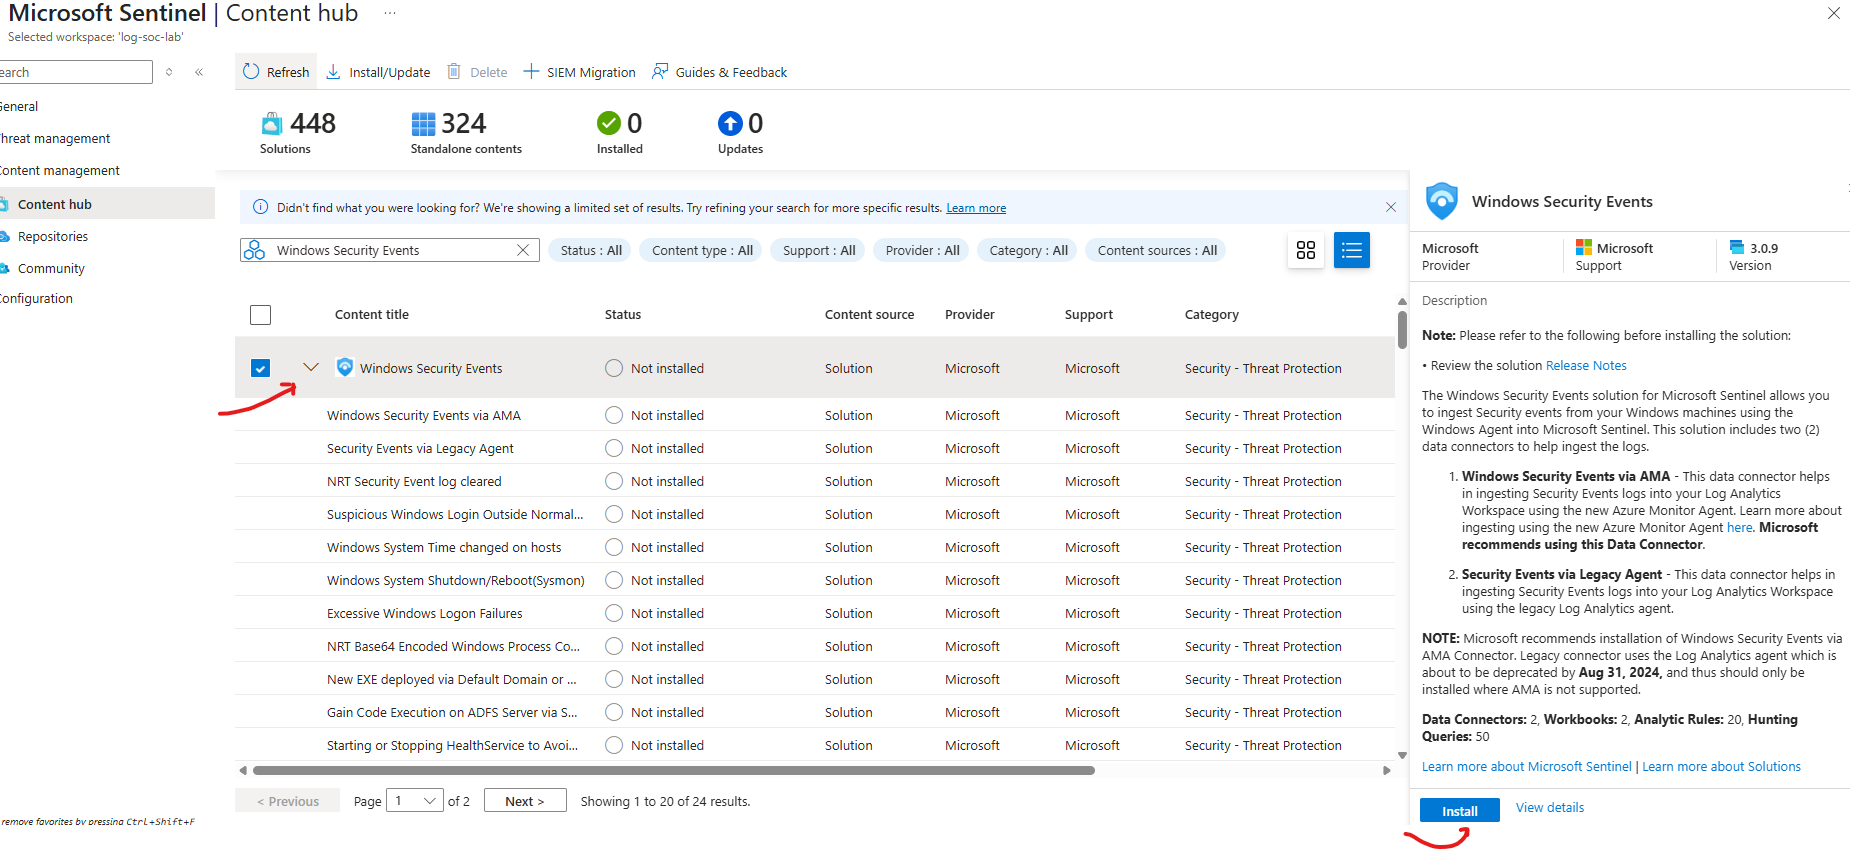Dismiss the limited results info banner
The height and width of the screenshot is (849, 1850).
tap(1390, 207)
